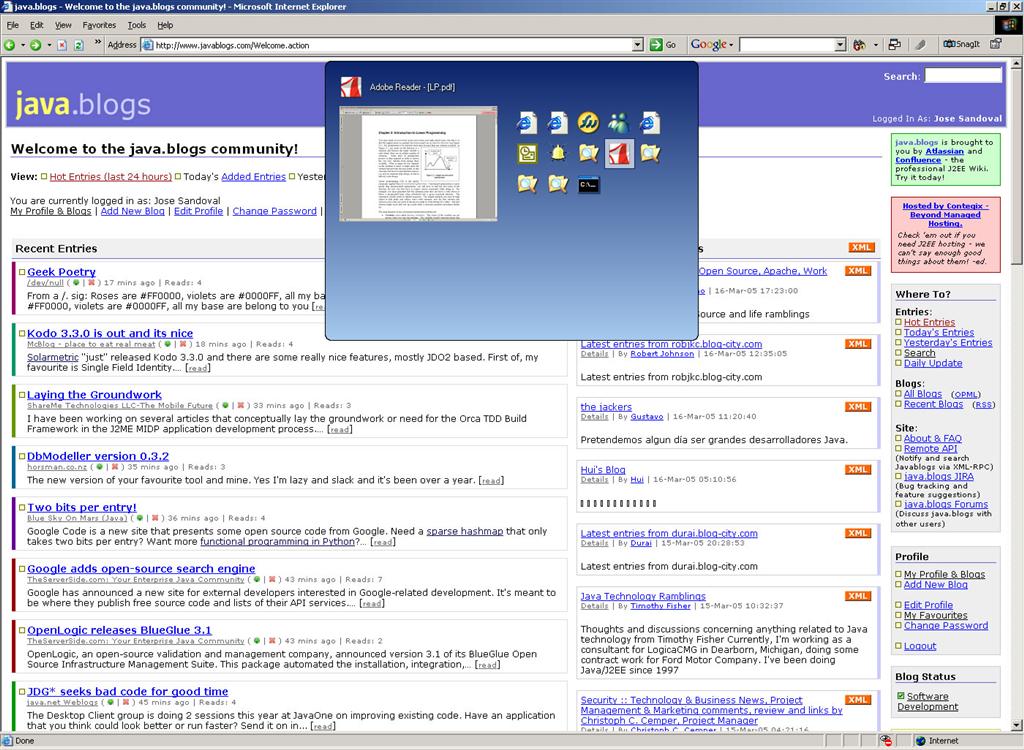Open the Back button history dropdown arrow
Viewport: 1024px width, 750px height.
(23, 45)
